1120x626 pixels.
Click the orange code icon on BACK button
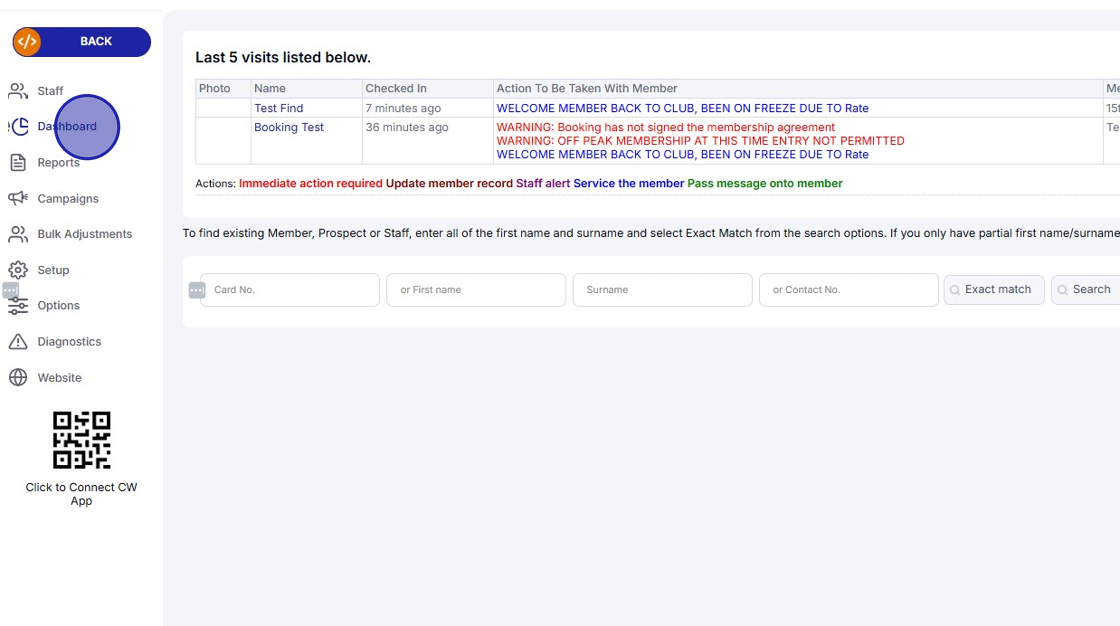(27, 41)
